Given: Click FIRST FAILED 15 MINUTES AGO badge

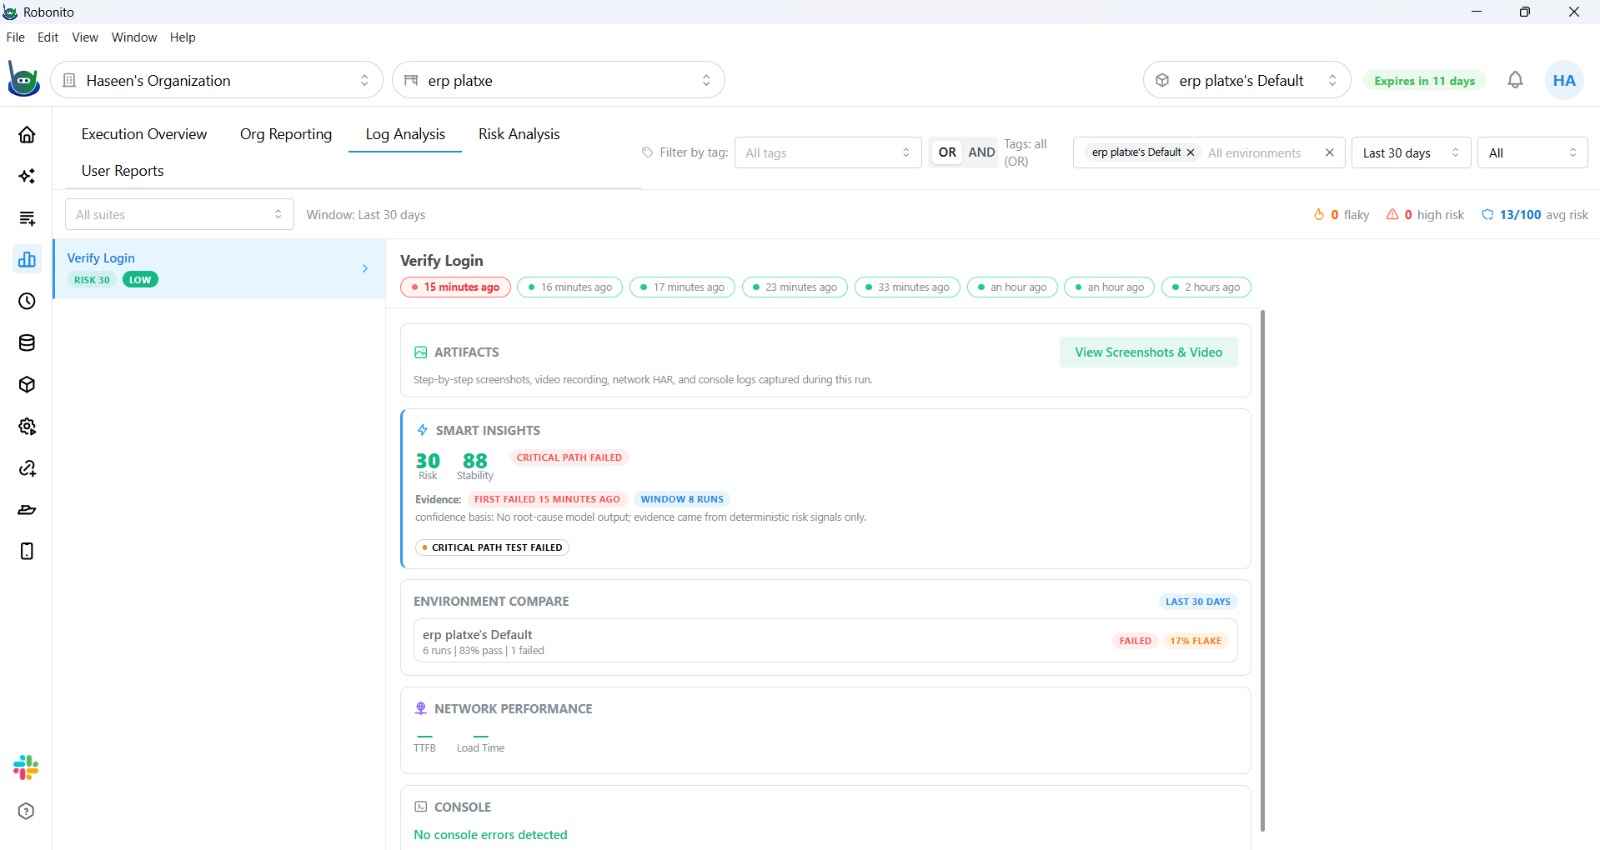Looking at the screenshot, I should 547,499.
